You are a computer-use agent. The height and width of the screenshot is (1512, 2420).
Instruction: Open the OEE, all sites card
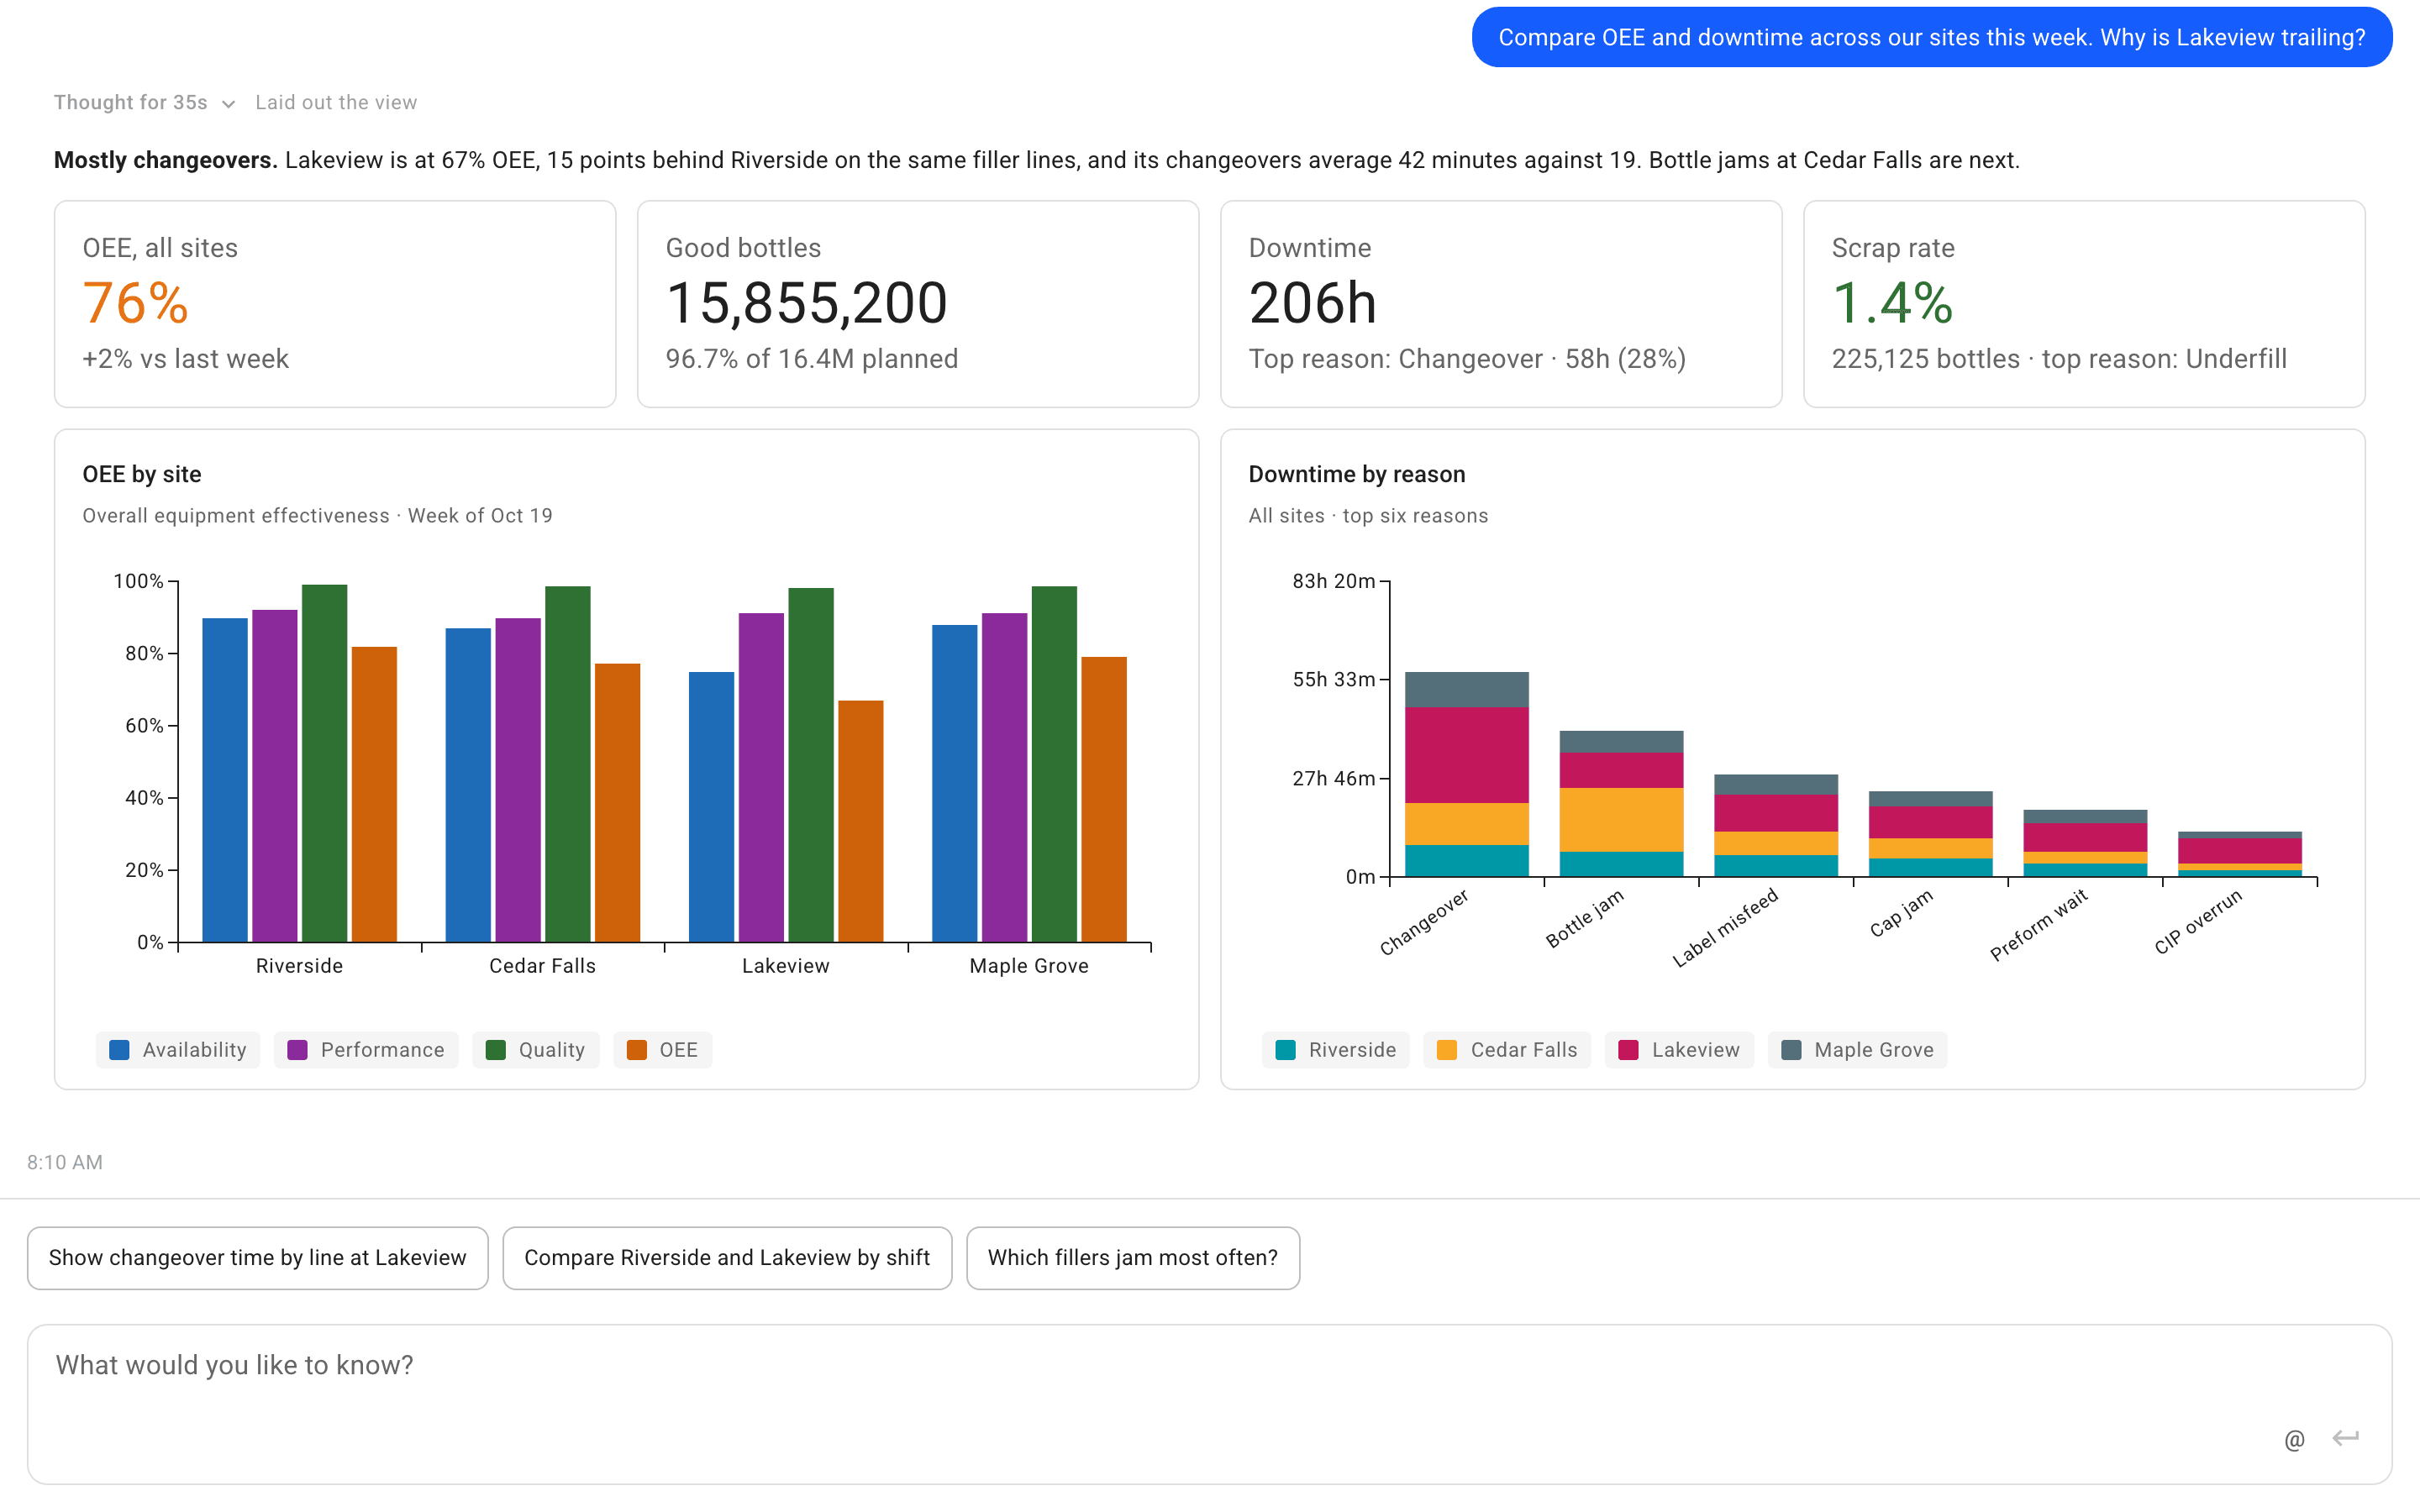[x=335, y=304]
